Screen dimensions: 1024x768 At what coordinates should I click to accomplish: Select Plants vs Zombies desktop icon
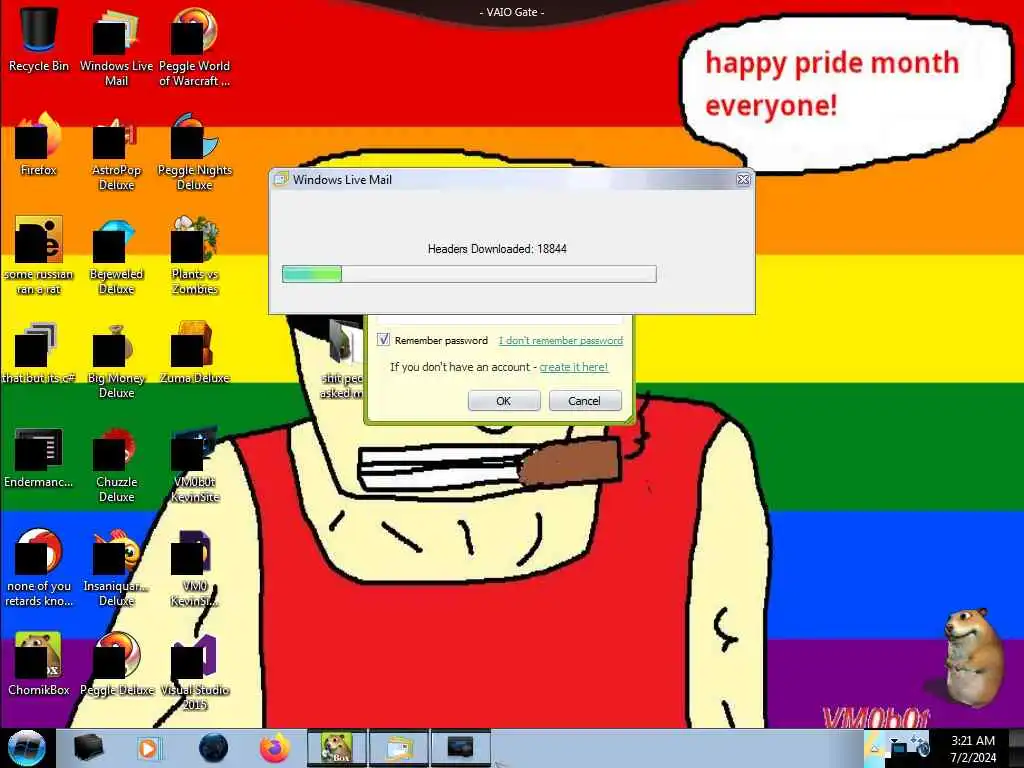[x=195, y=255]
